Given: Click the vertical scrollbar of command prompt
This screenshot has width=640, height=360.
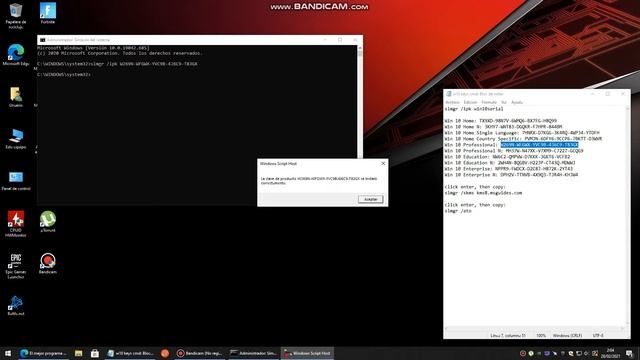Looking at the screenshot, I should coord(360,102).
